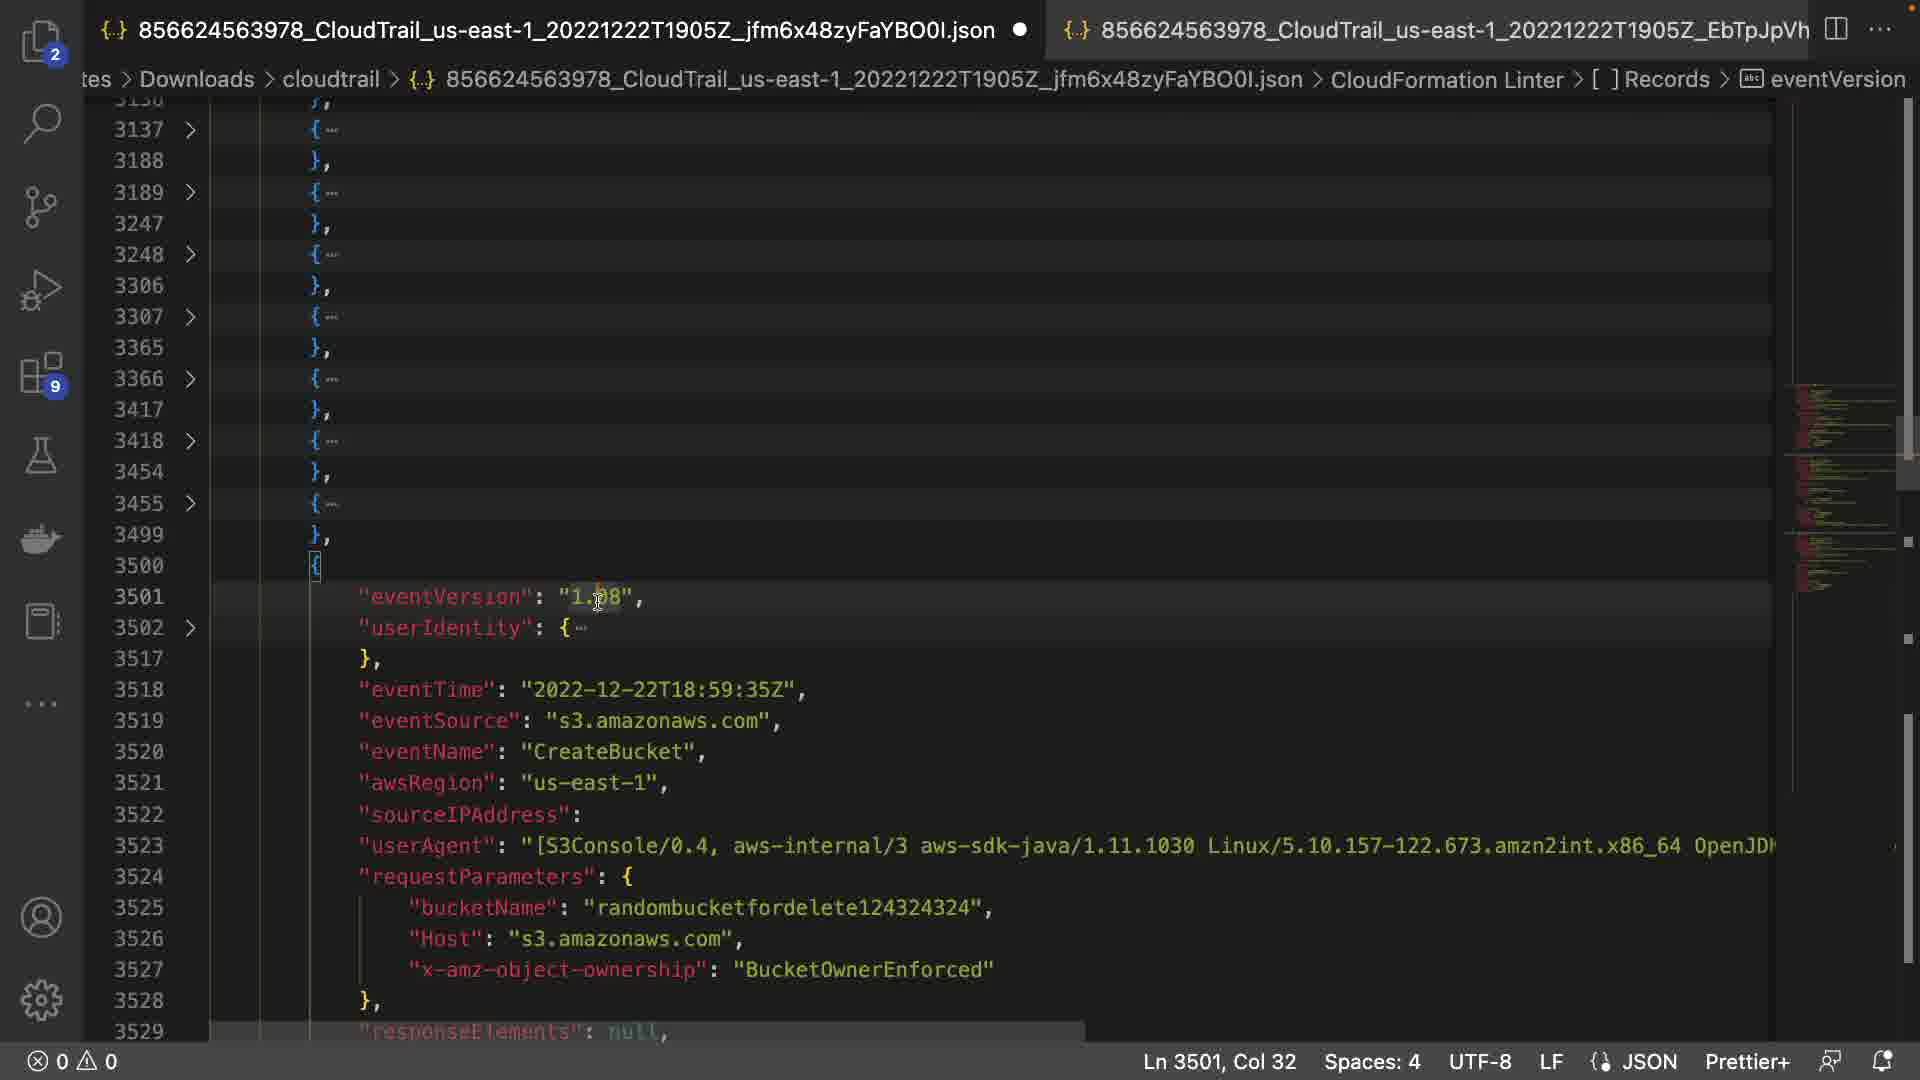Open the Explorer view in activity bar
This screenshot has height=1080, width=1920.
tap(41, 41)
